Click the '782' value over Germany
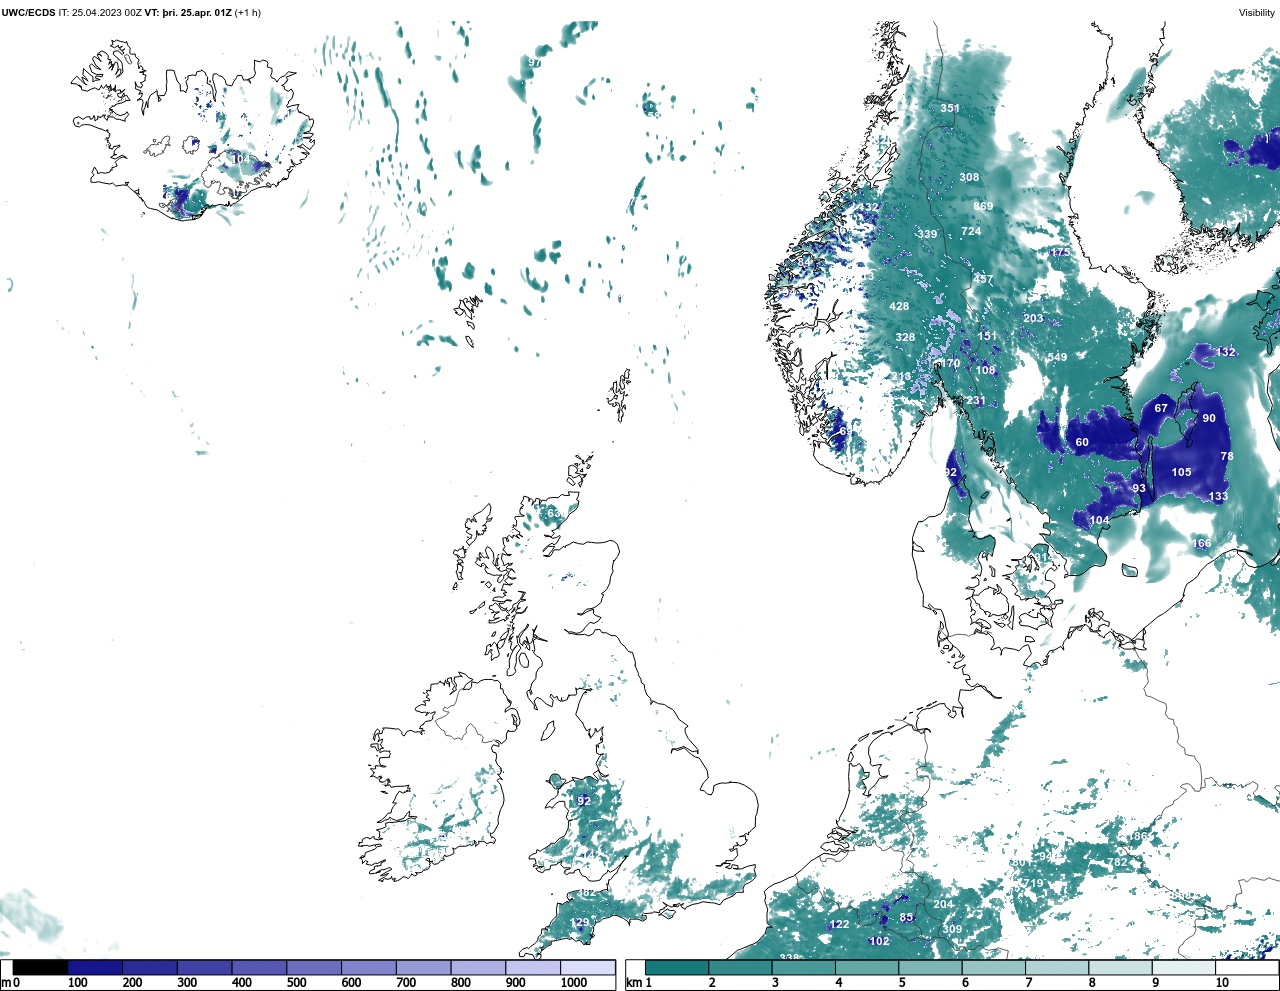The image size is (1280, 991). click(x=1117, y=862)
